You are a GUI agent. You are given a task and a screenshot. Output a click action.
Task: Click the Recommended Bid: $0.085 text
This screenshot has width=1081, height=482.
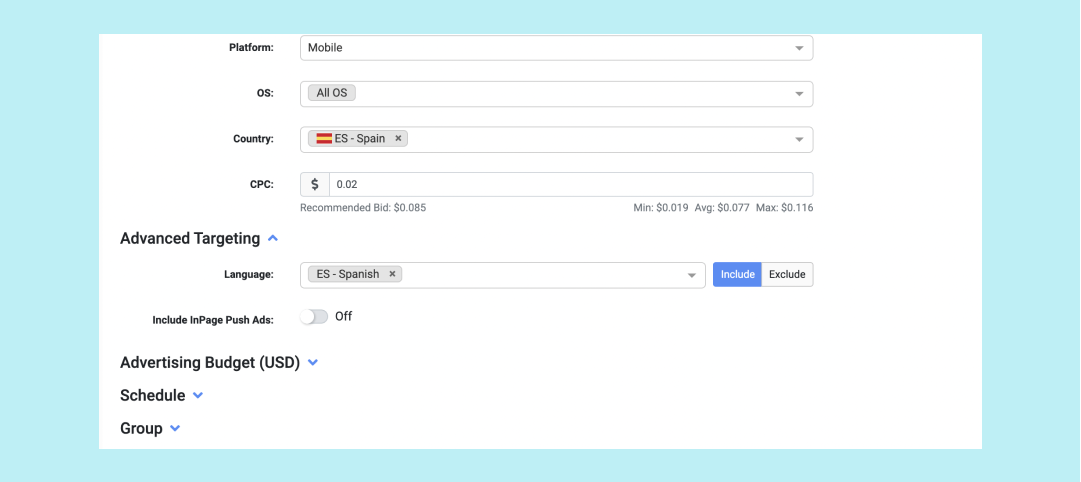(x=363, y=208)
